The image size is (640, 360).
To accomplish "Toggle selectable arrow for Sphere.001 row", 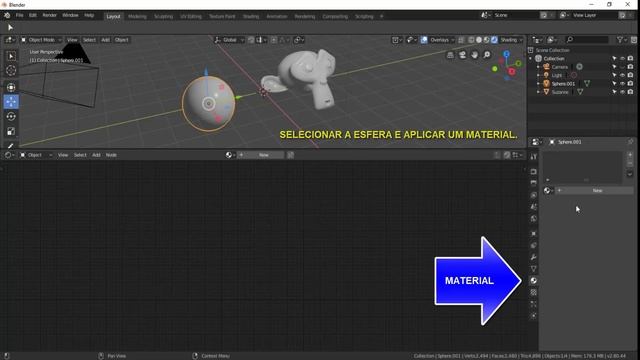I will (614, 84).
